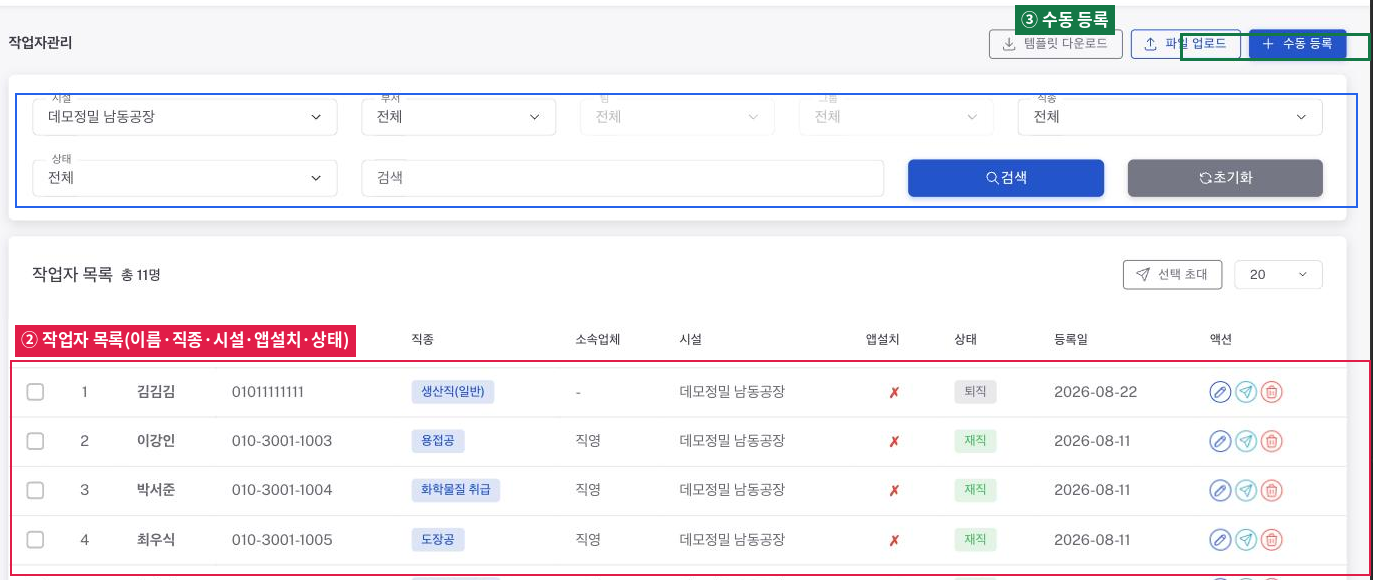Click app-not-installed X mark for 이강인
The image size is (1373, 580).
[894, 442]
